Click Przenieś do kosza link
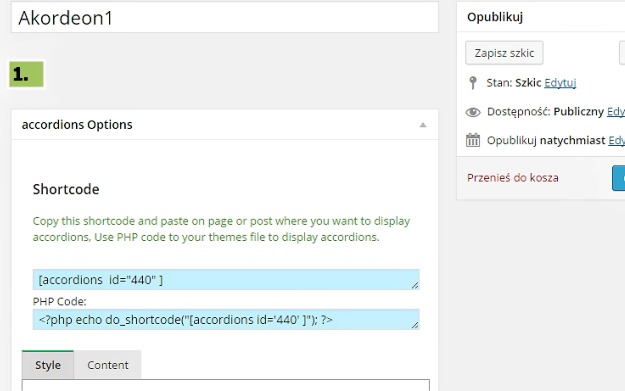The height and width of the screenshot is (391, 625). click(513, 178)
